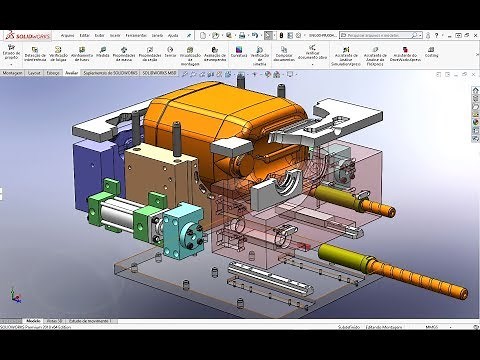This screenshot has height=360, width=480.
Task: Open Suplementos do SOLIDWORKS tab
Action: pos(110,73)
